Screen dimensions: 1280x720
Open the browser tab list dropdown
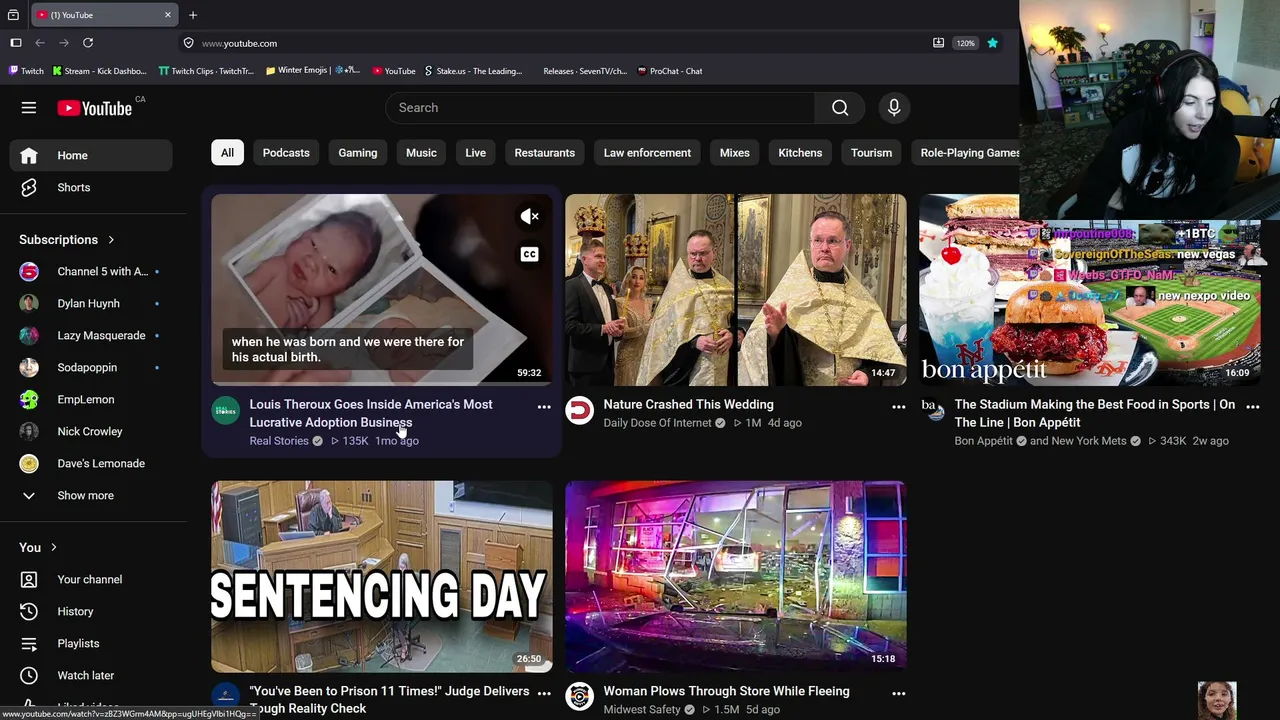(x=13, y=15)
